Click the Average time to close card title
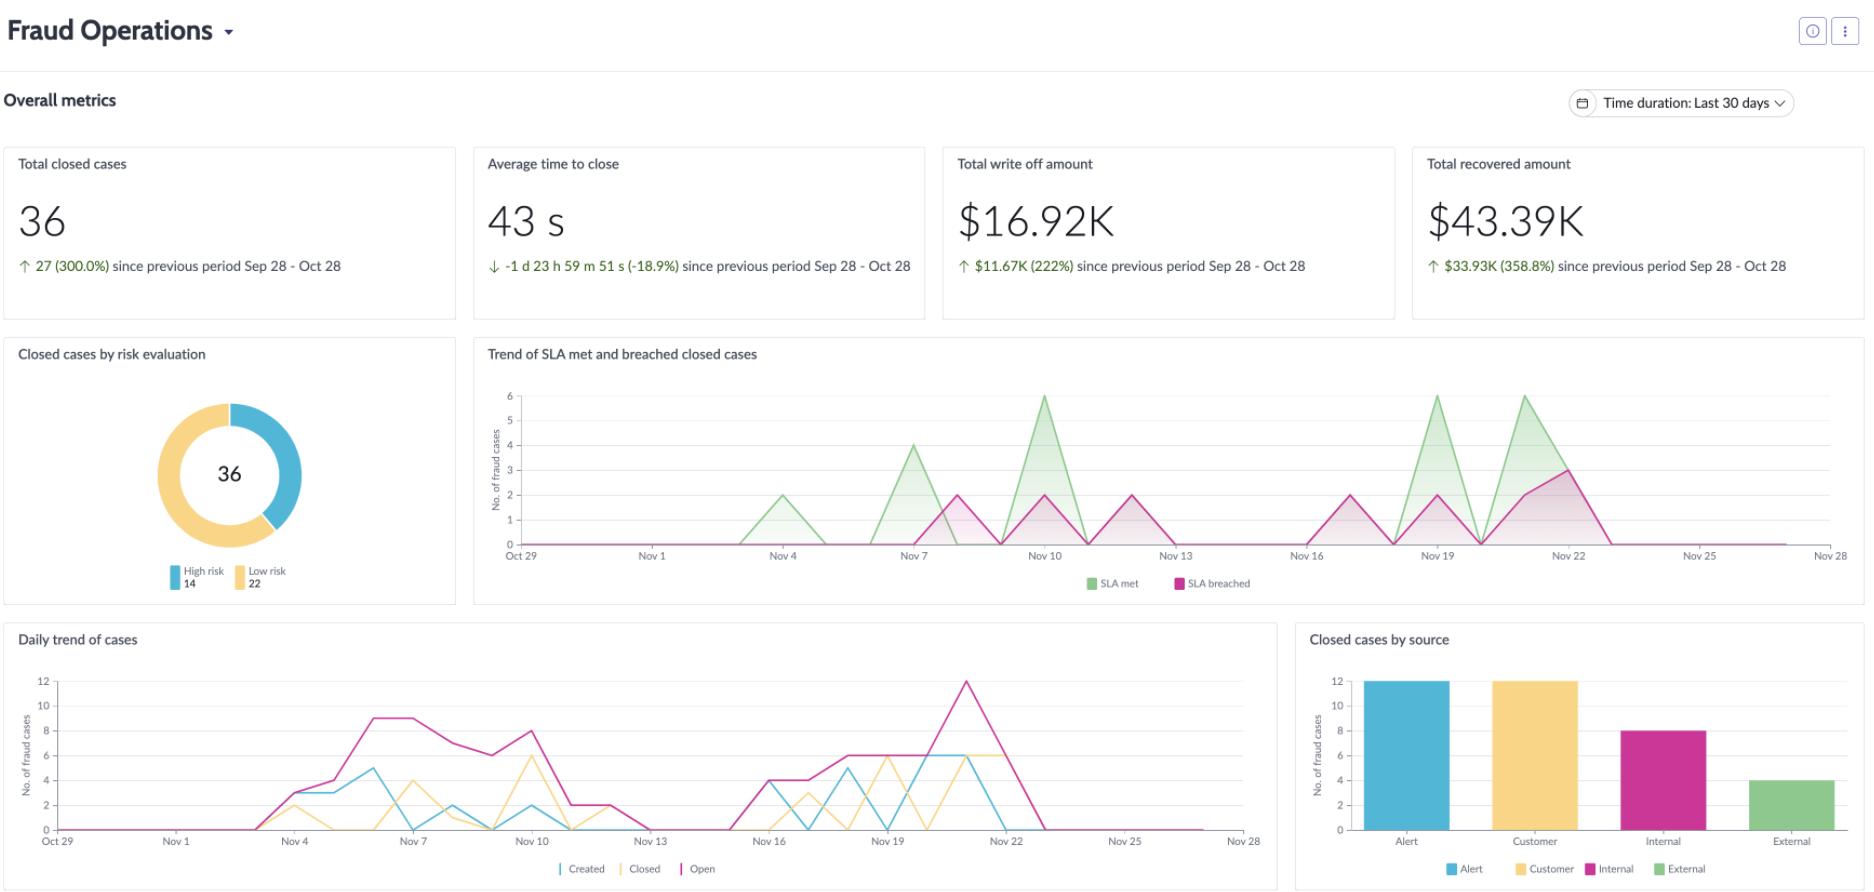Viewport: 1874px width, 892px height. point(553,164)
